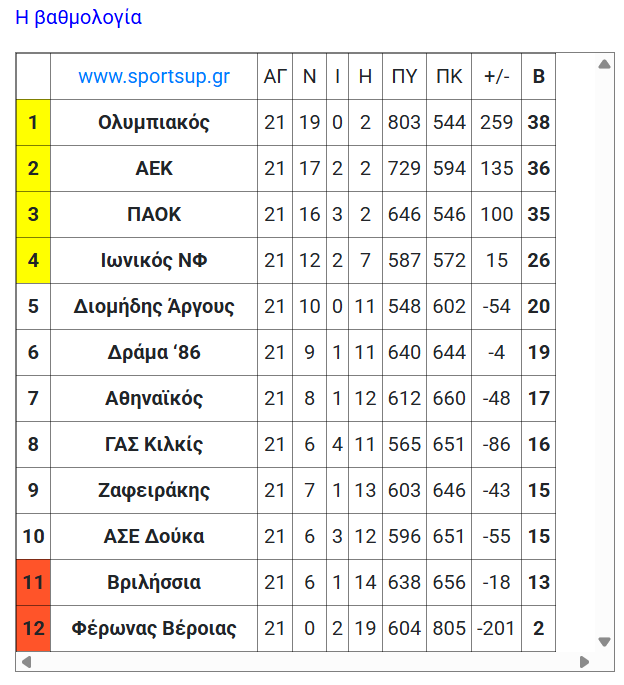Click the horizontal scrollbar left arrow

coord(26,662)
